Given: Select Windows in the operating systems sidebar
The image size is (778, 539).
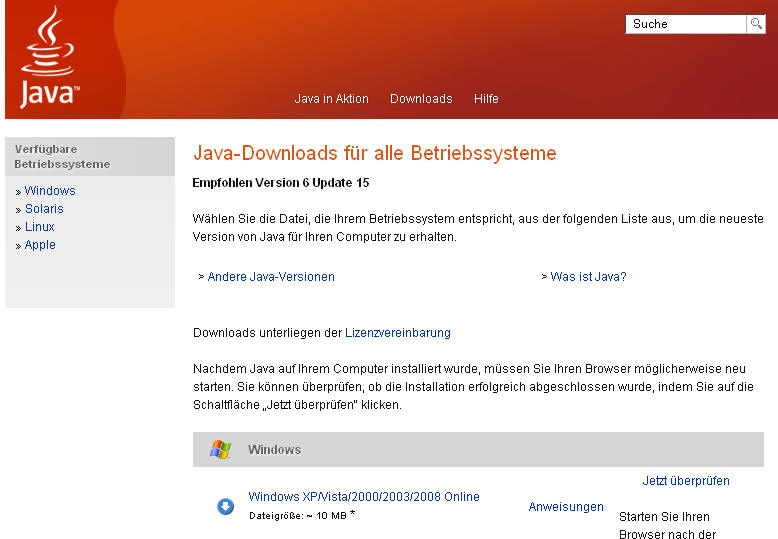Looking at the screenshot, I should click(50, 191).
